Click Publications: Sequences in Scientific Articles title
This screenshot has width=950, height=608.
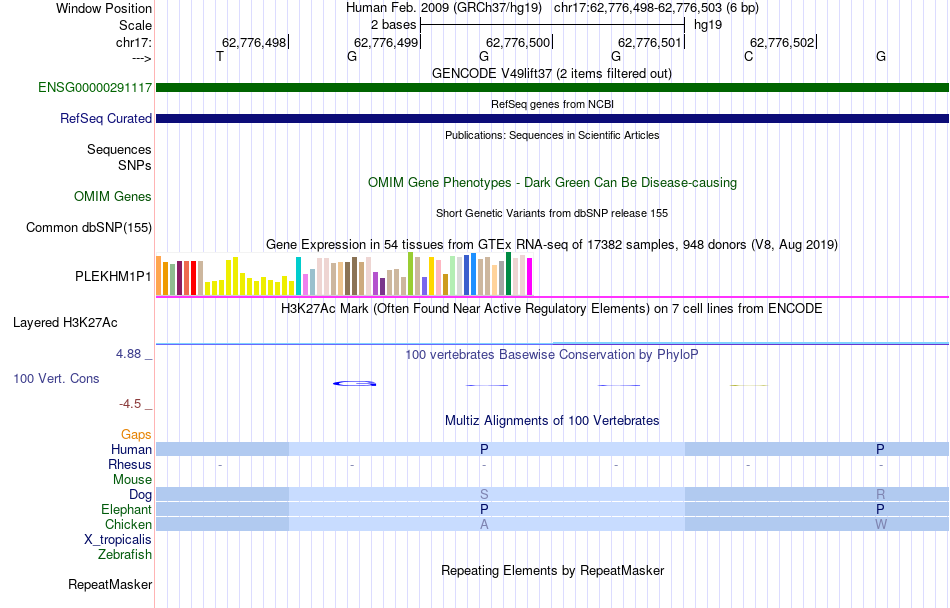[552, 135]
